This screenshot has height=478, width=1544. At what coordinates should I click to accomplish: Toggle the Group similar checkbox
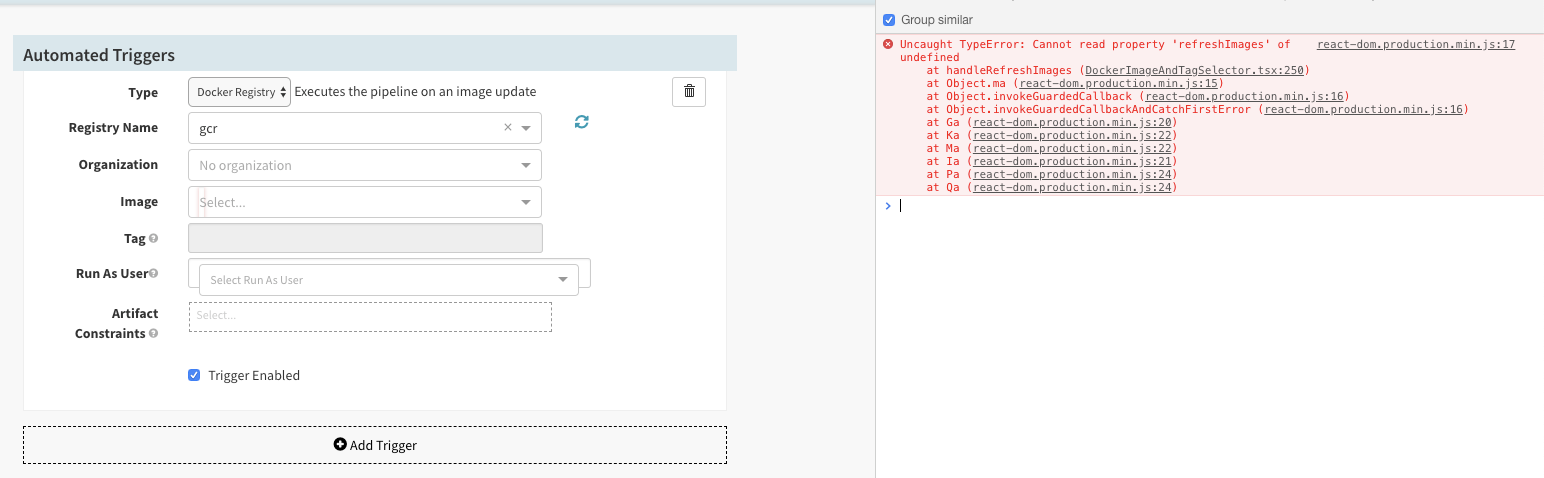tap(889, 19)
